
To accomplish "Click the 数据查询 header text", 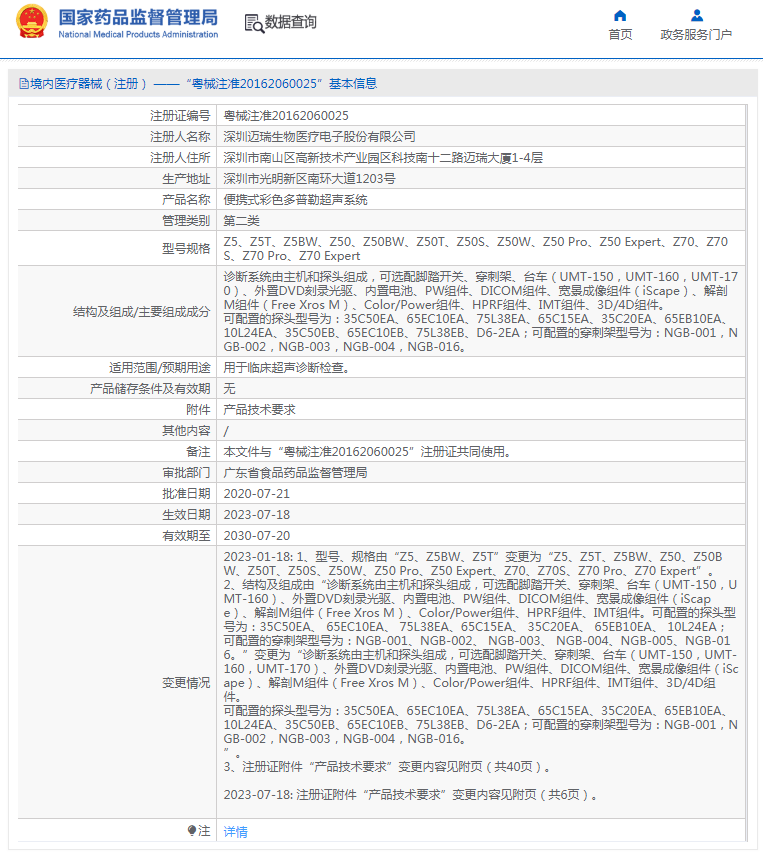I will 291,22.
